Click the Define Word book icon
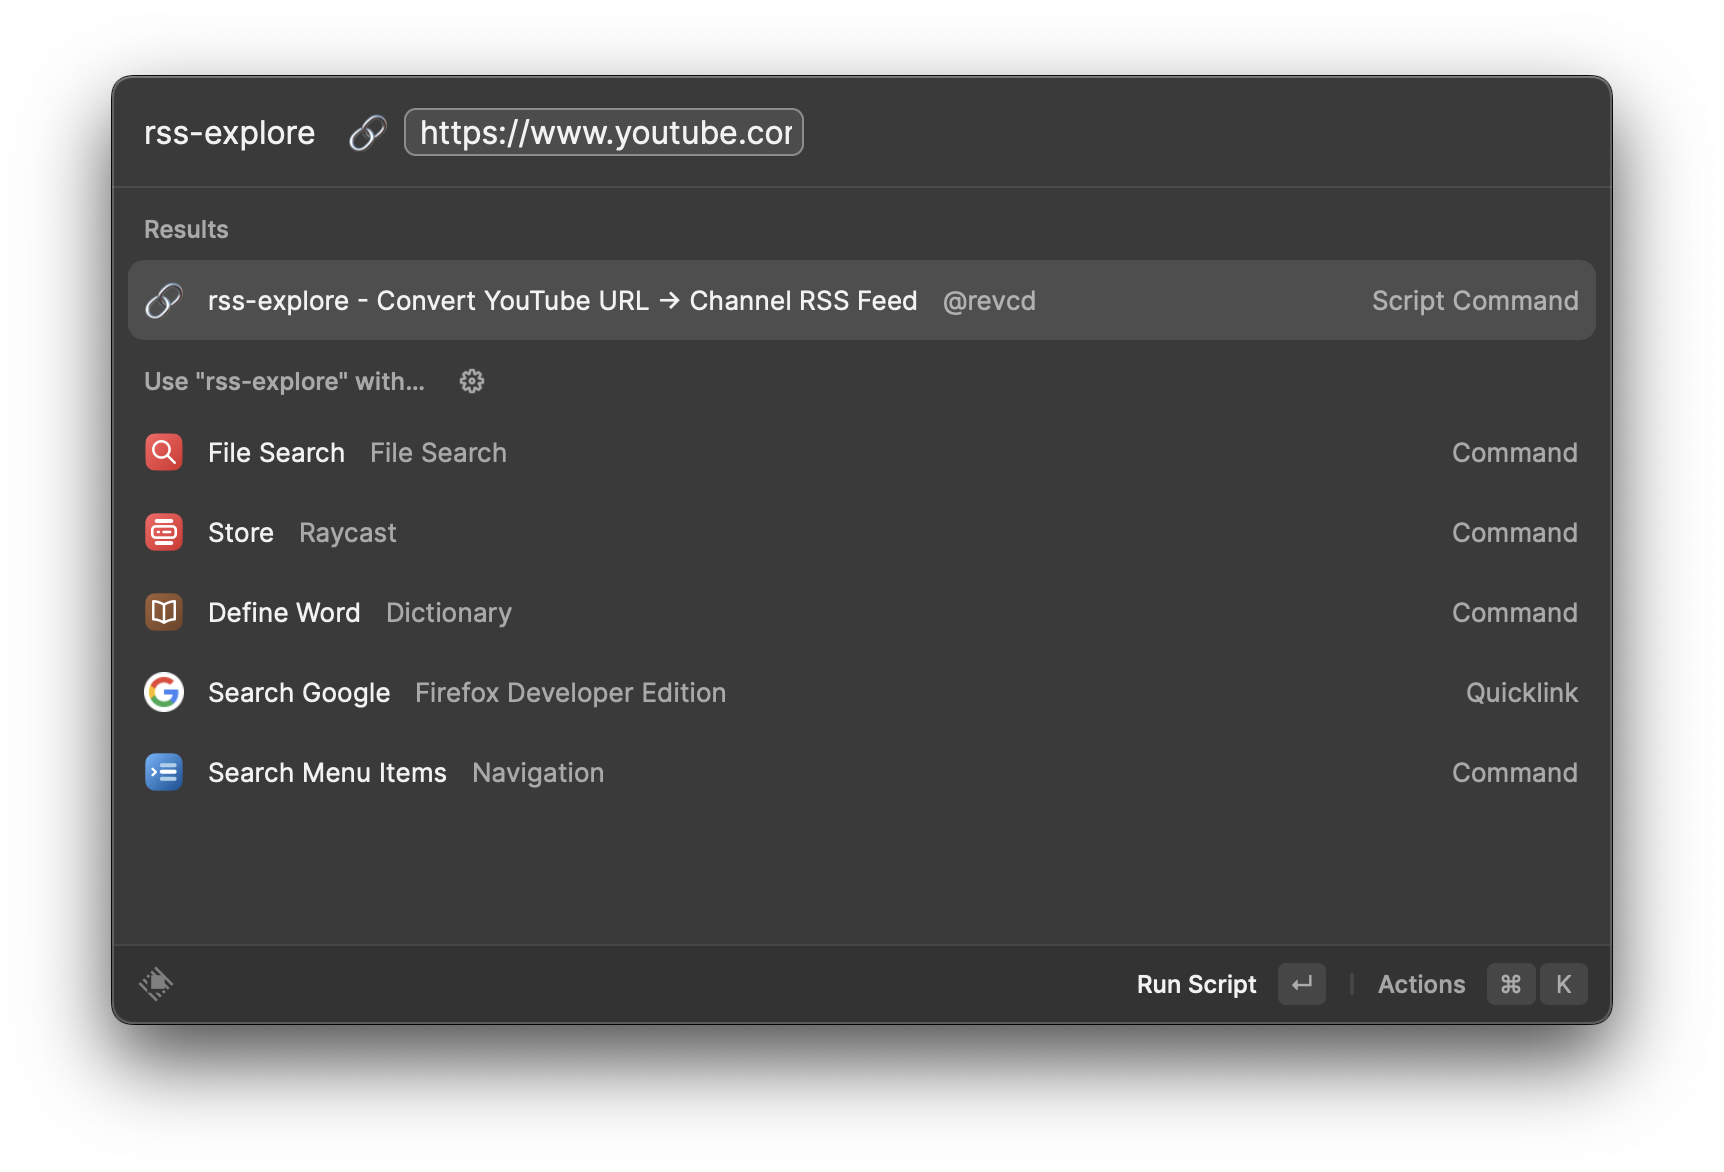 [164, 612]
